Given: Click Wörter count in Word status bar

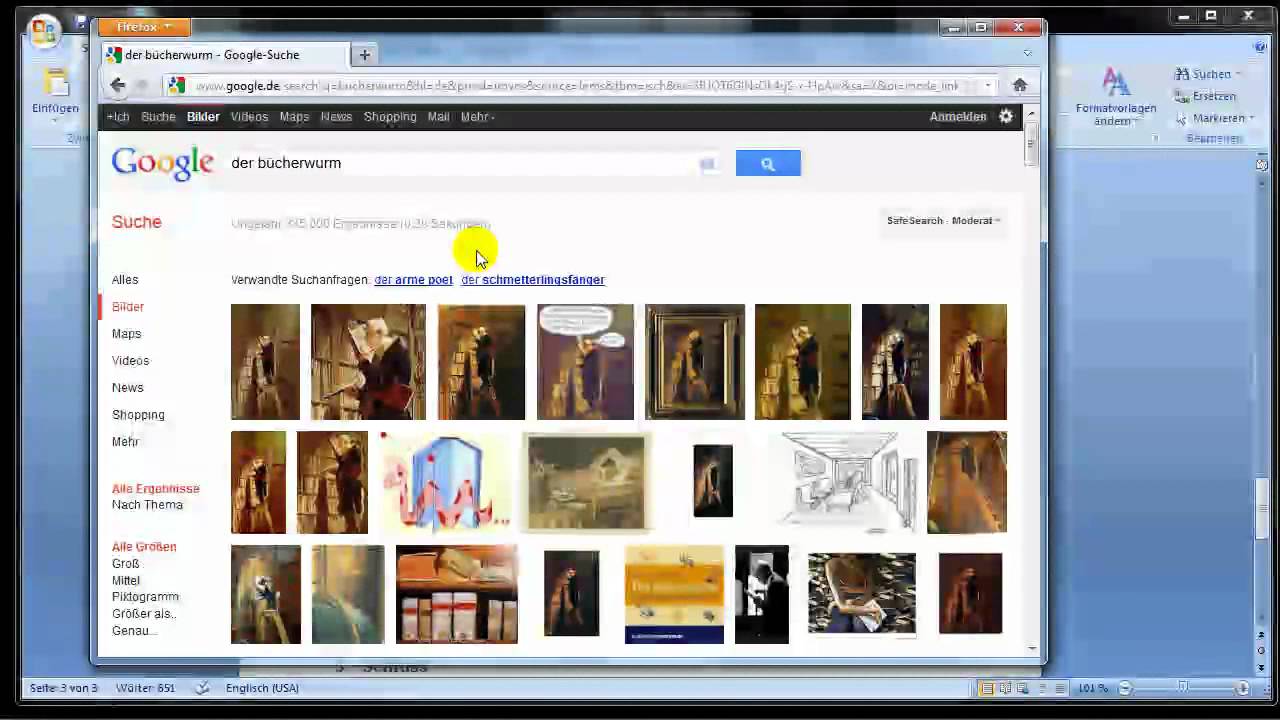Looking at the screenshot, I should 145,688.
